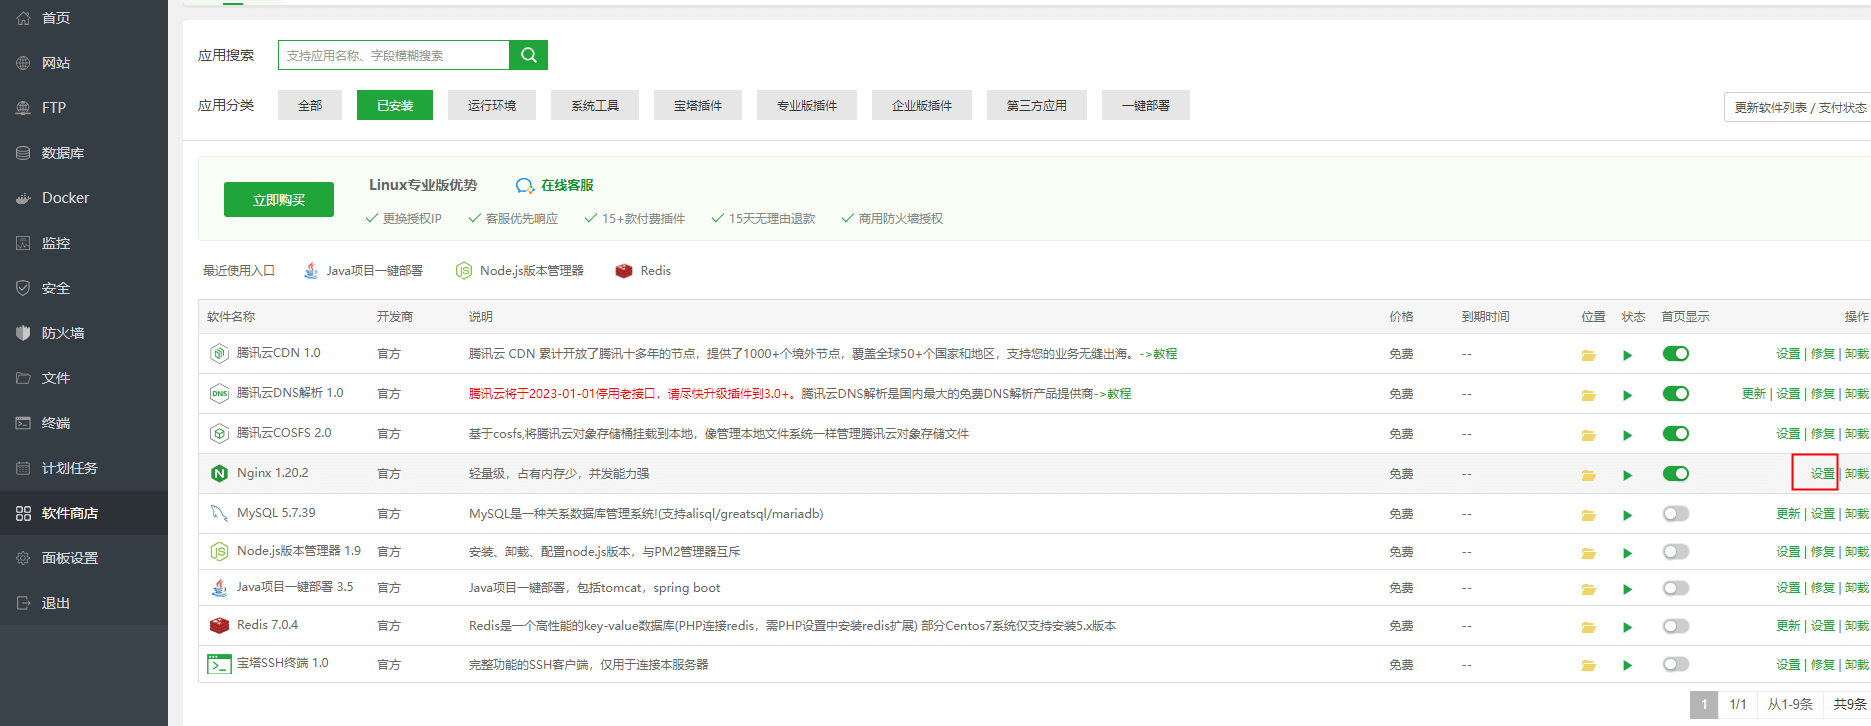Open folder location for 腾讯云DNS解析 row
Screen dimensions: 1871x726
(x=1588, y=395)
